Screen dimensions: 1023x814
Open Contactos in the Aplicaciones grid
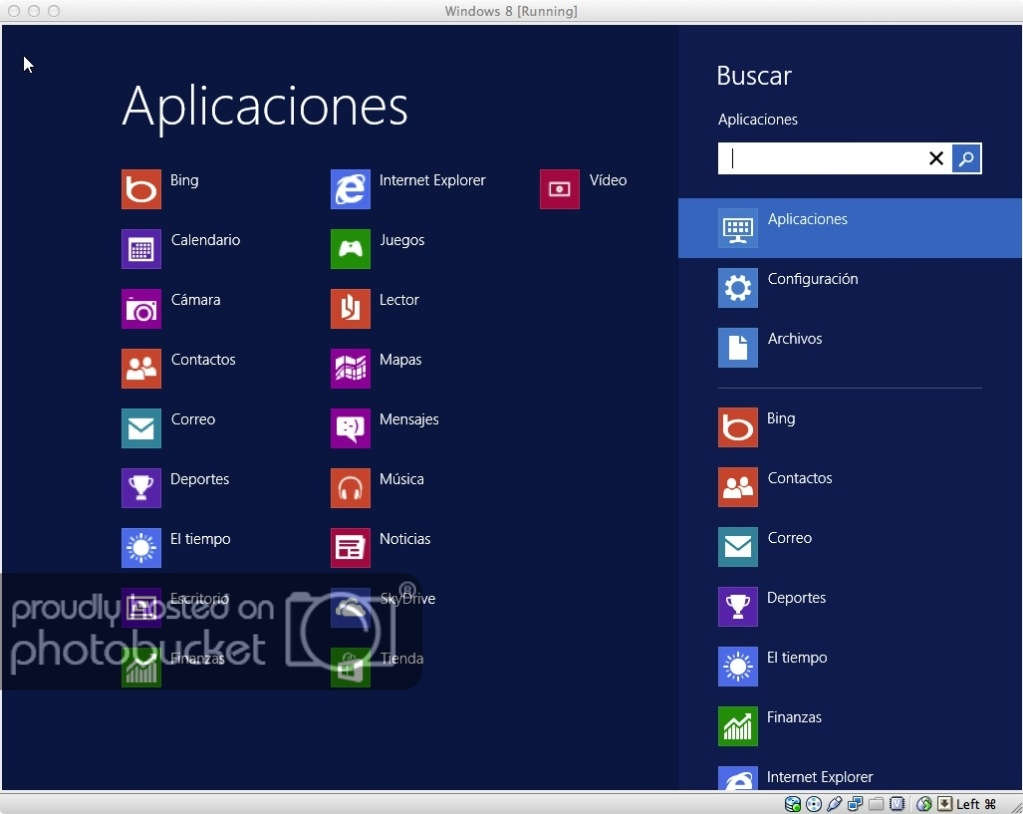coord(141,369)
